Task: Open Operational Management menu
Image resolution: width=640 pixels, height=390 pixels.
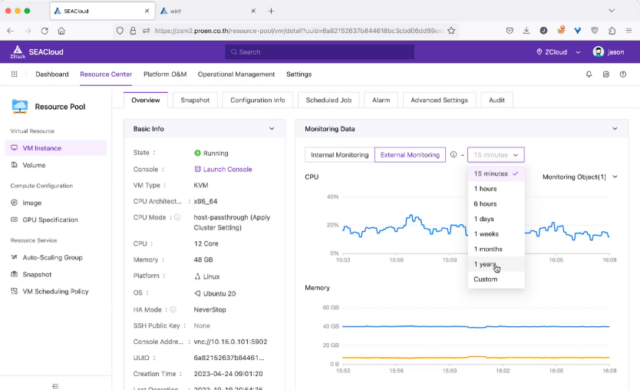Action: click(236, 74)
